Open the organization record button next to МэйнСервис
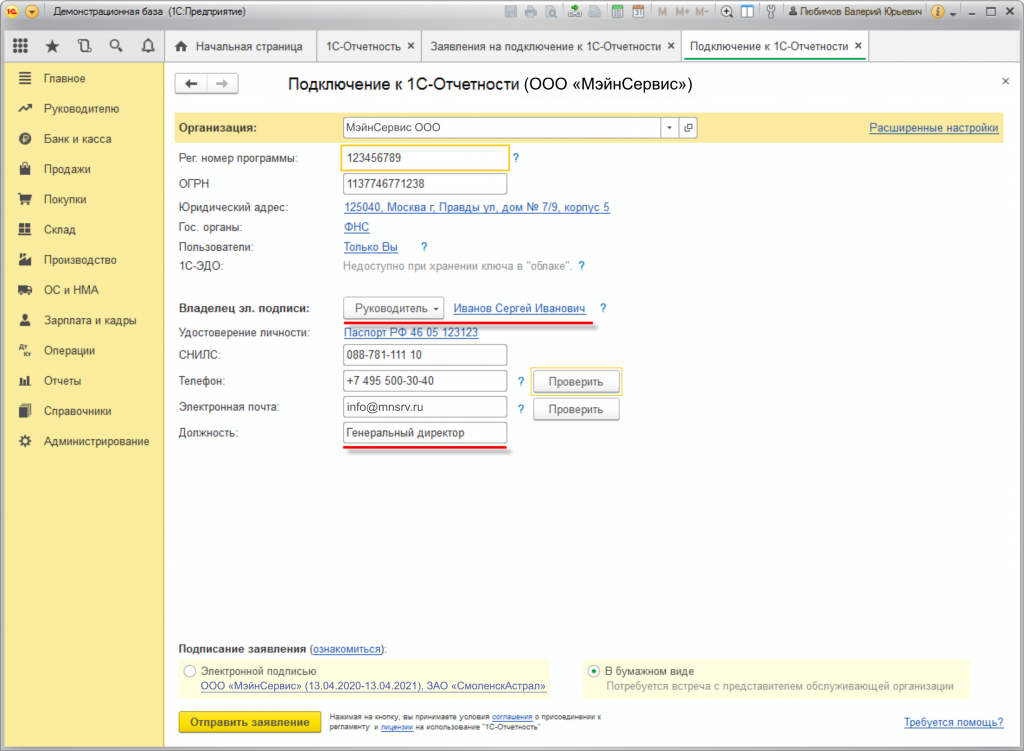The height and width of the screenshot is (751, 1024). pyautogui.click(x=688, y=128)
